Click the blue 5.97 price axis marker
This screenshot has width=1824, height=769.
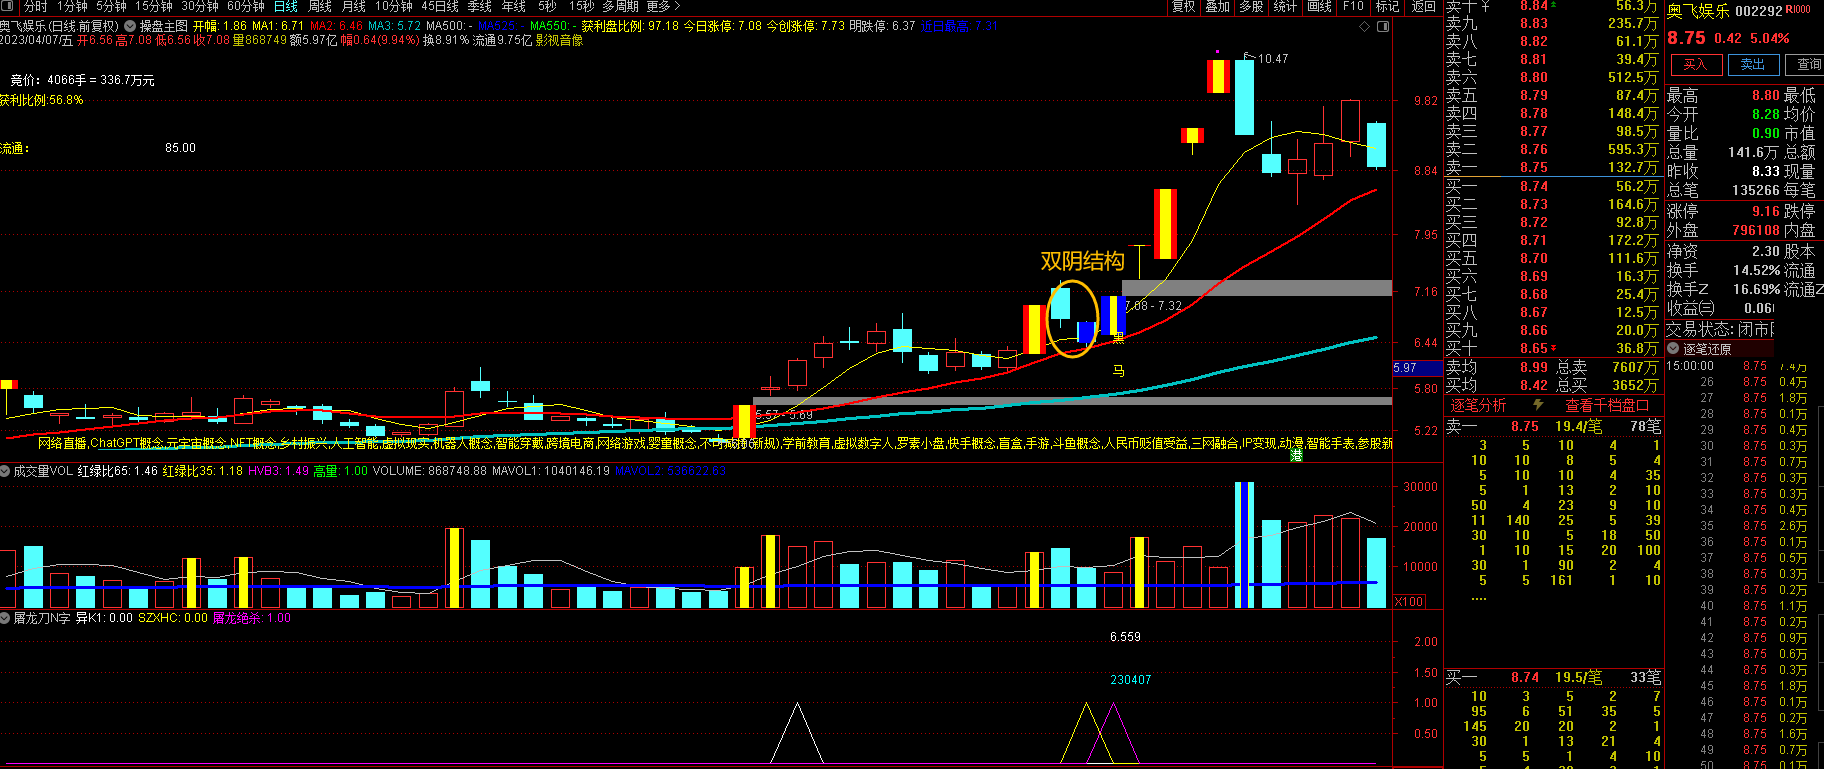pyautogui.click(x=1406, y=368)
